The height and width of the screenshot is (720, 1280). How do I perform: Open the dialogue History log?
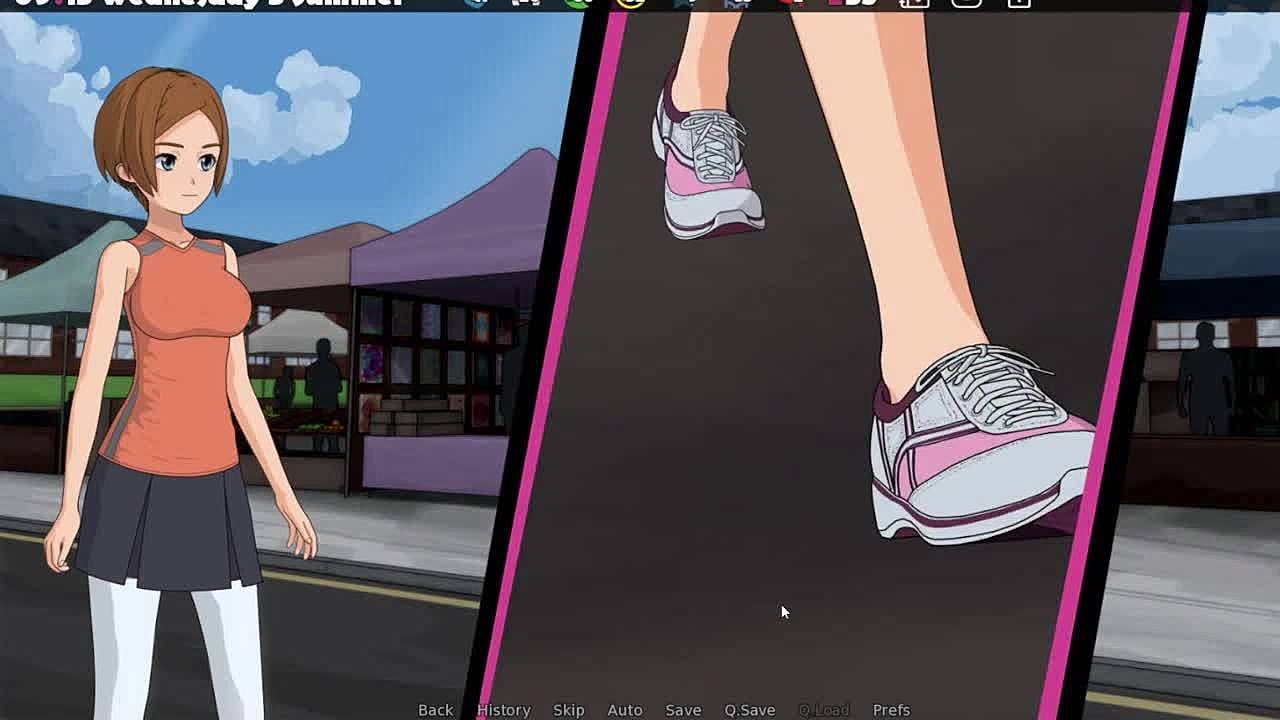pyautogui.click(x=503, y=709)
